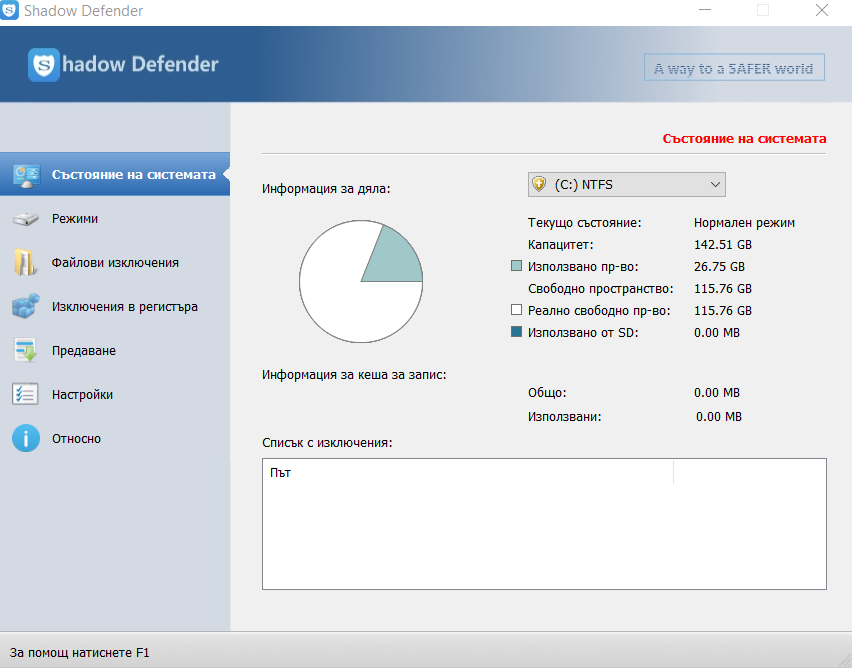Click status bar text За помощ натиснете F1
The width and height of the screenshot is (852, 668).
pyautogui.click(x=79, y=653)
